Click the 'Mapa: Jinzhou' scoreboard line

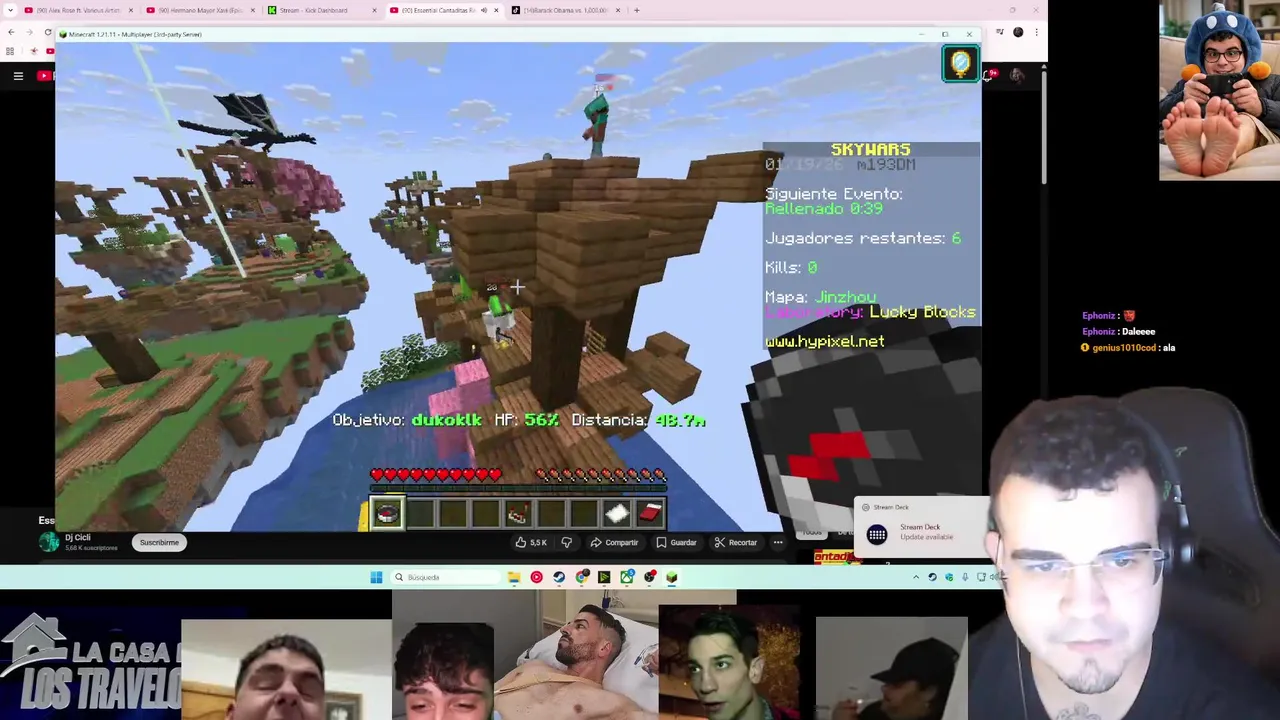pos(821,297)
